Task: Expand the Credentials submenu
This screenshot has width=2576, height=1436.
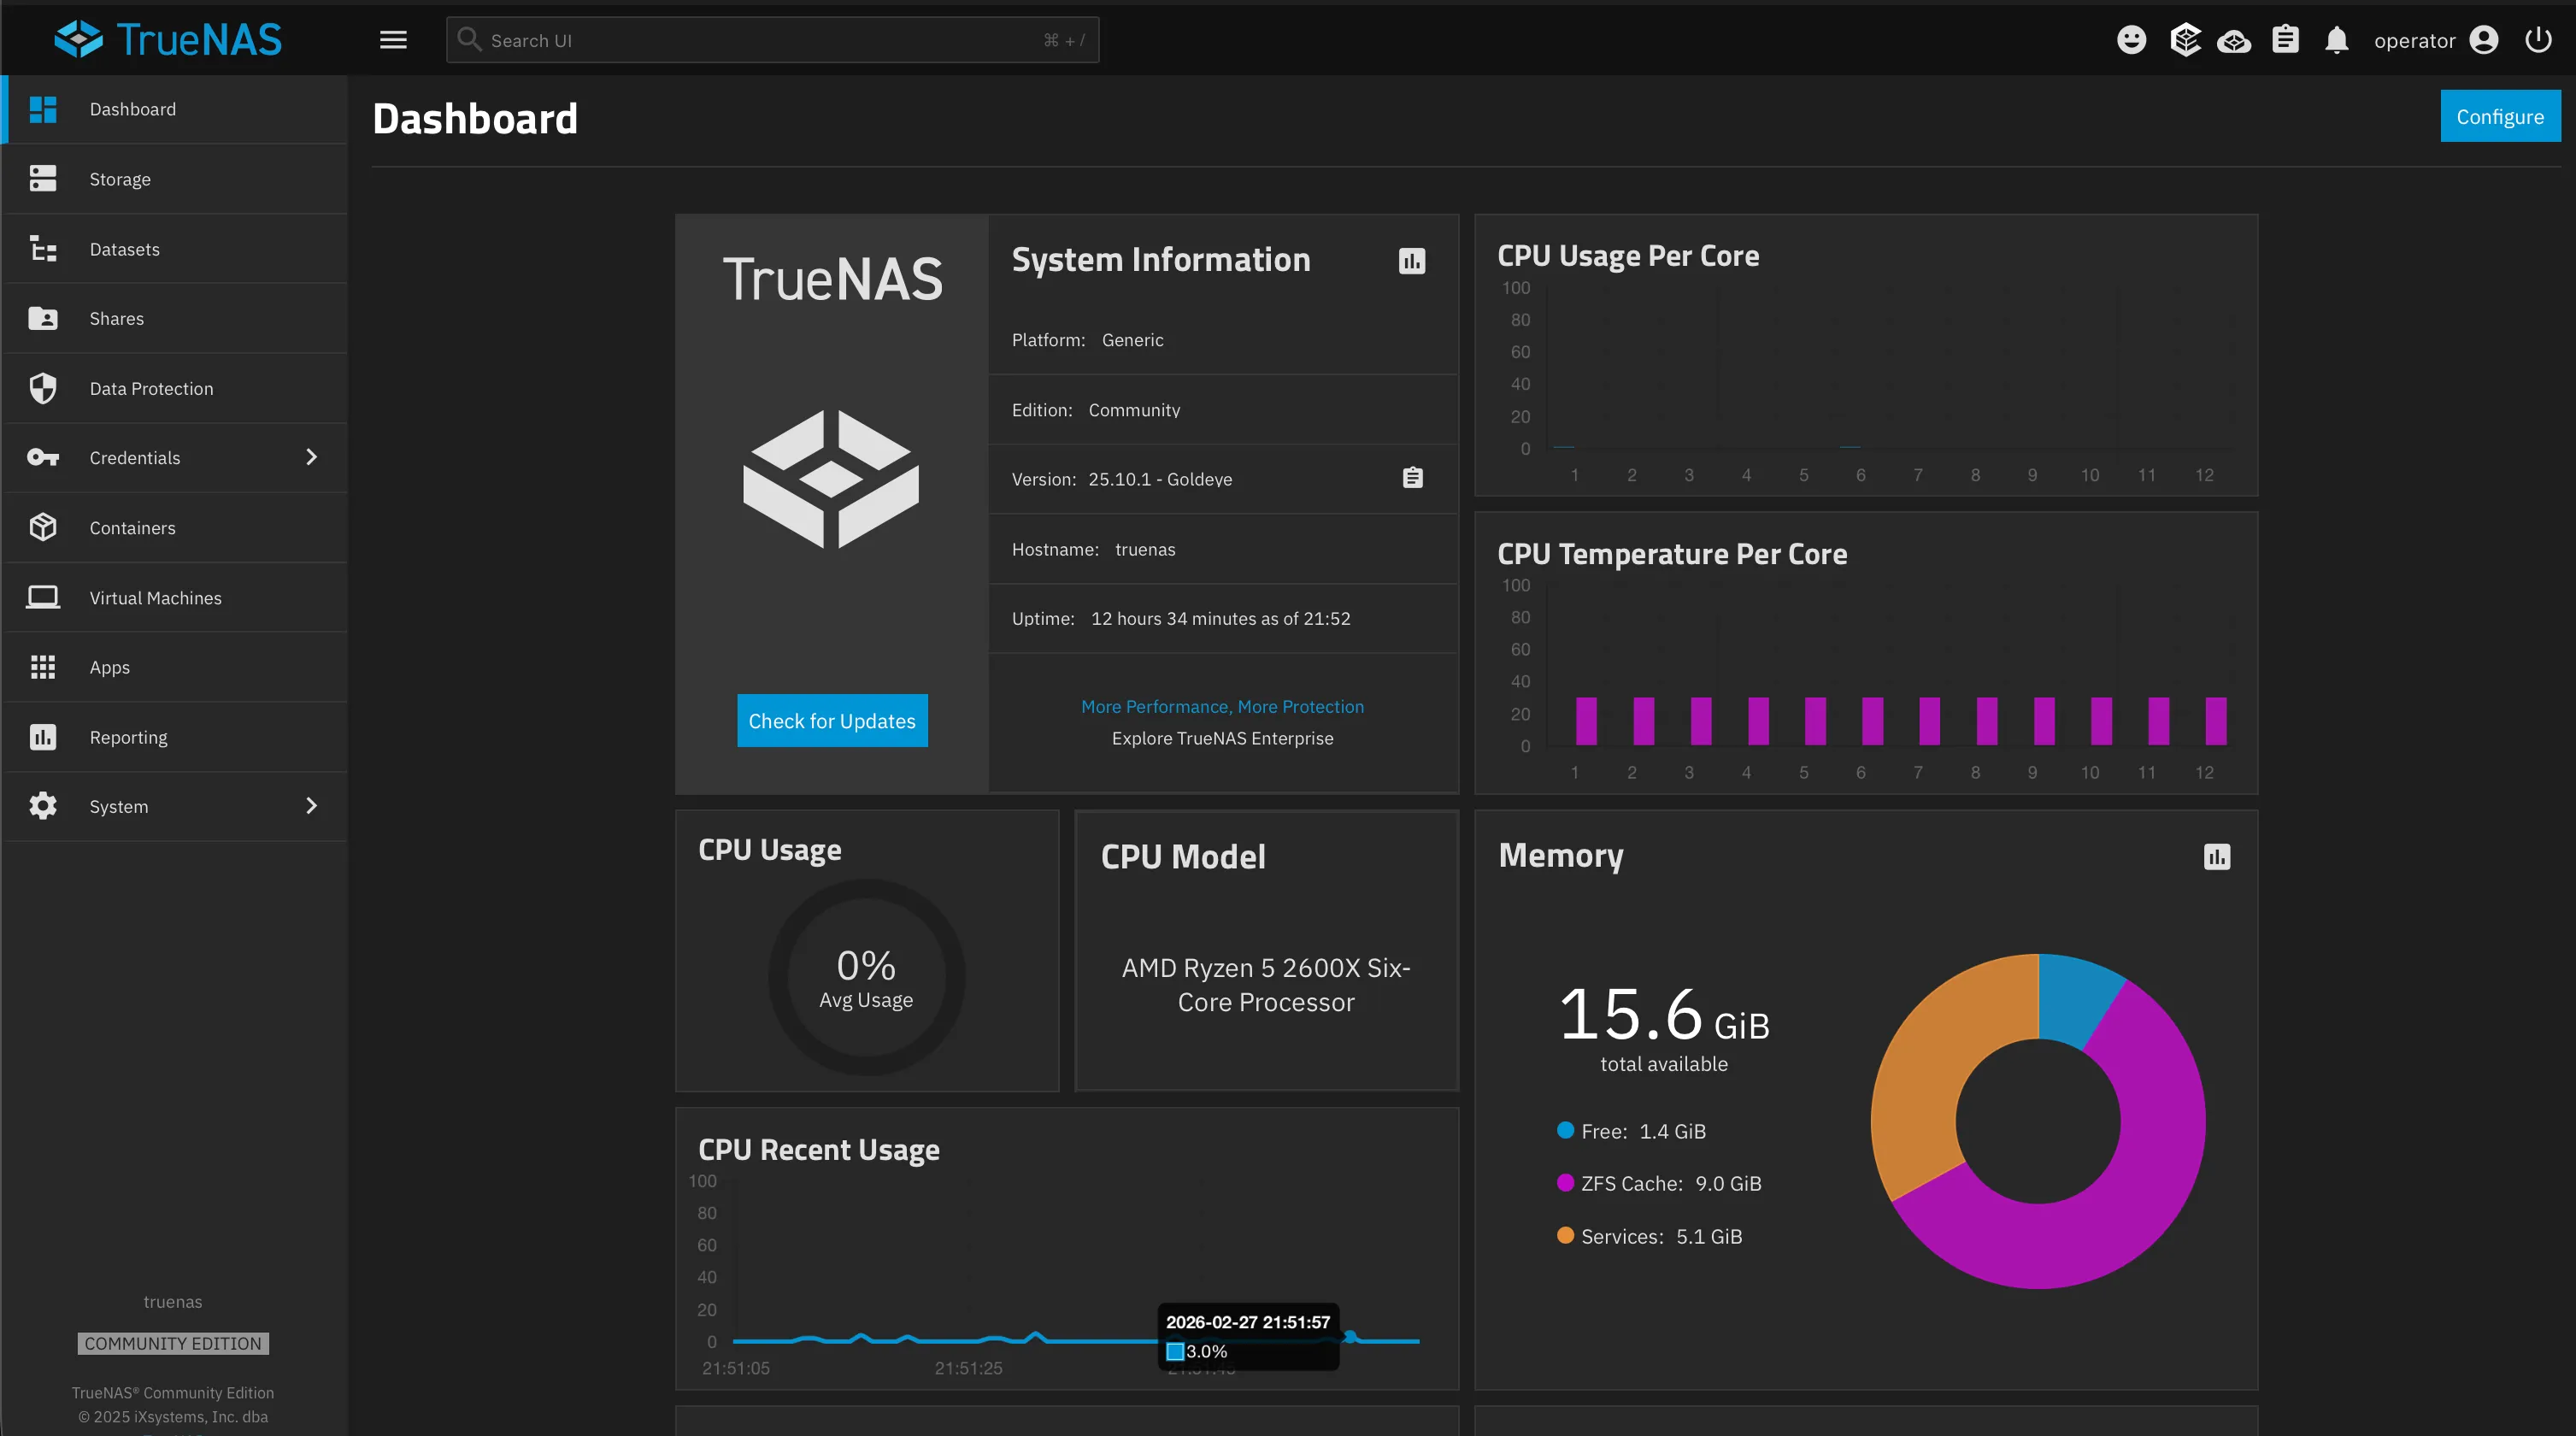Action: [311, 457]
